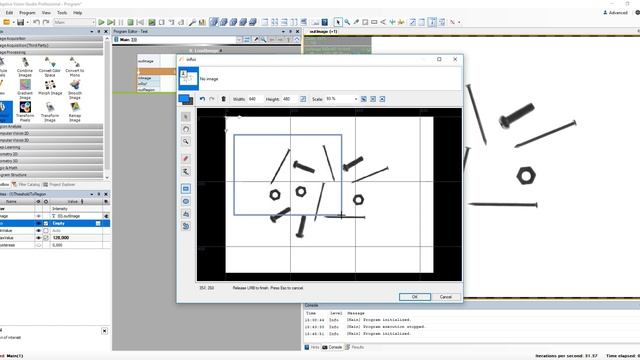Open the Tools menu
The height and width of the screenshot is (360, 640).
[x=62, y=13]
